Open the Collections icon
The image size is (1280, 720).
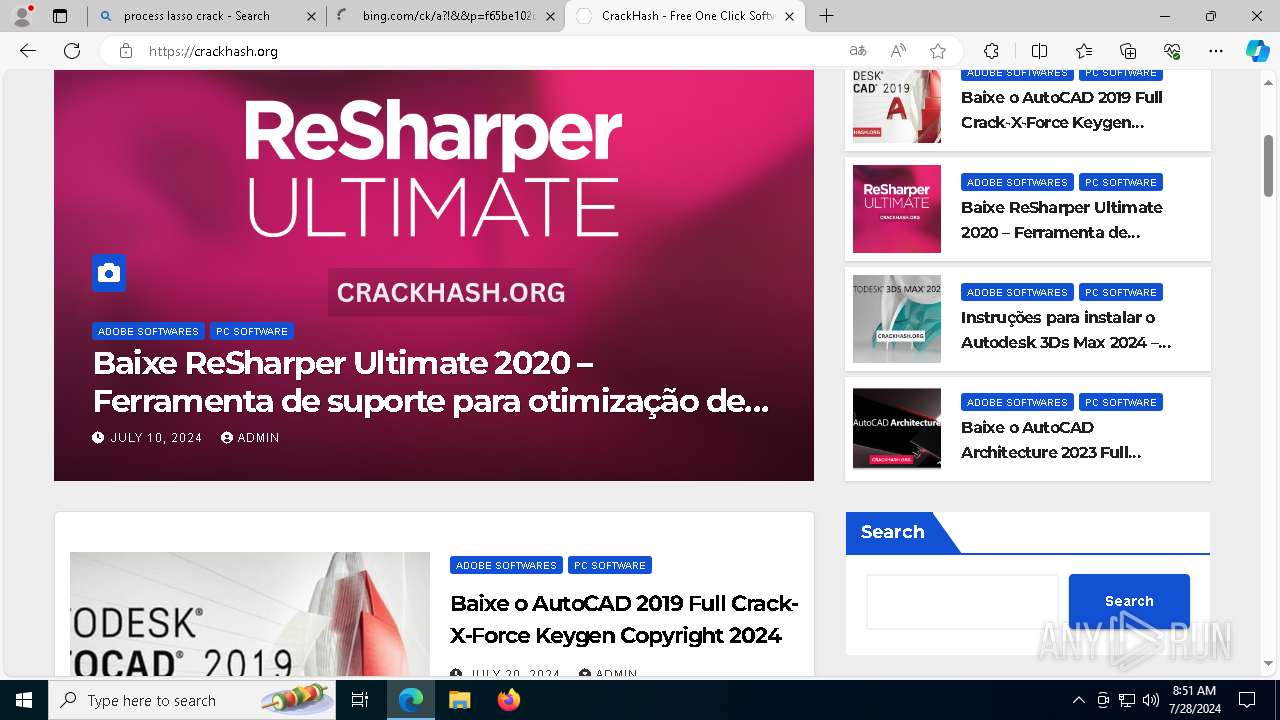1128,51
